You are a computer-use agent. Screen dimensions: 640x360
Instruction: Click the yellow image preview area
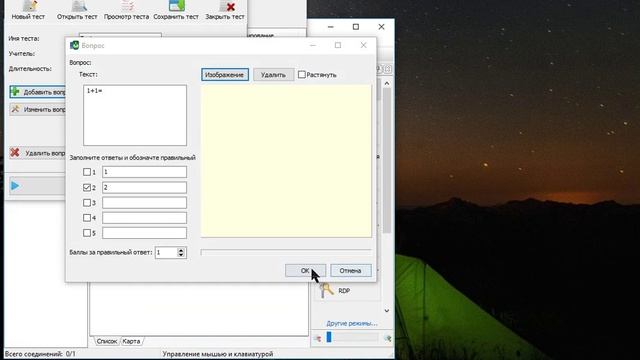(x=286, y=160)
